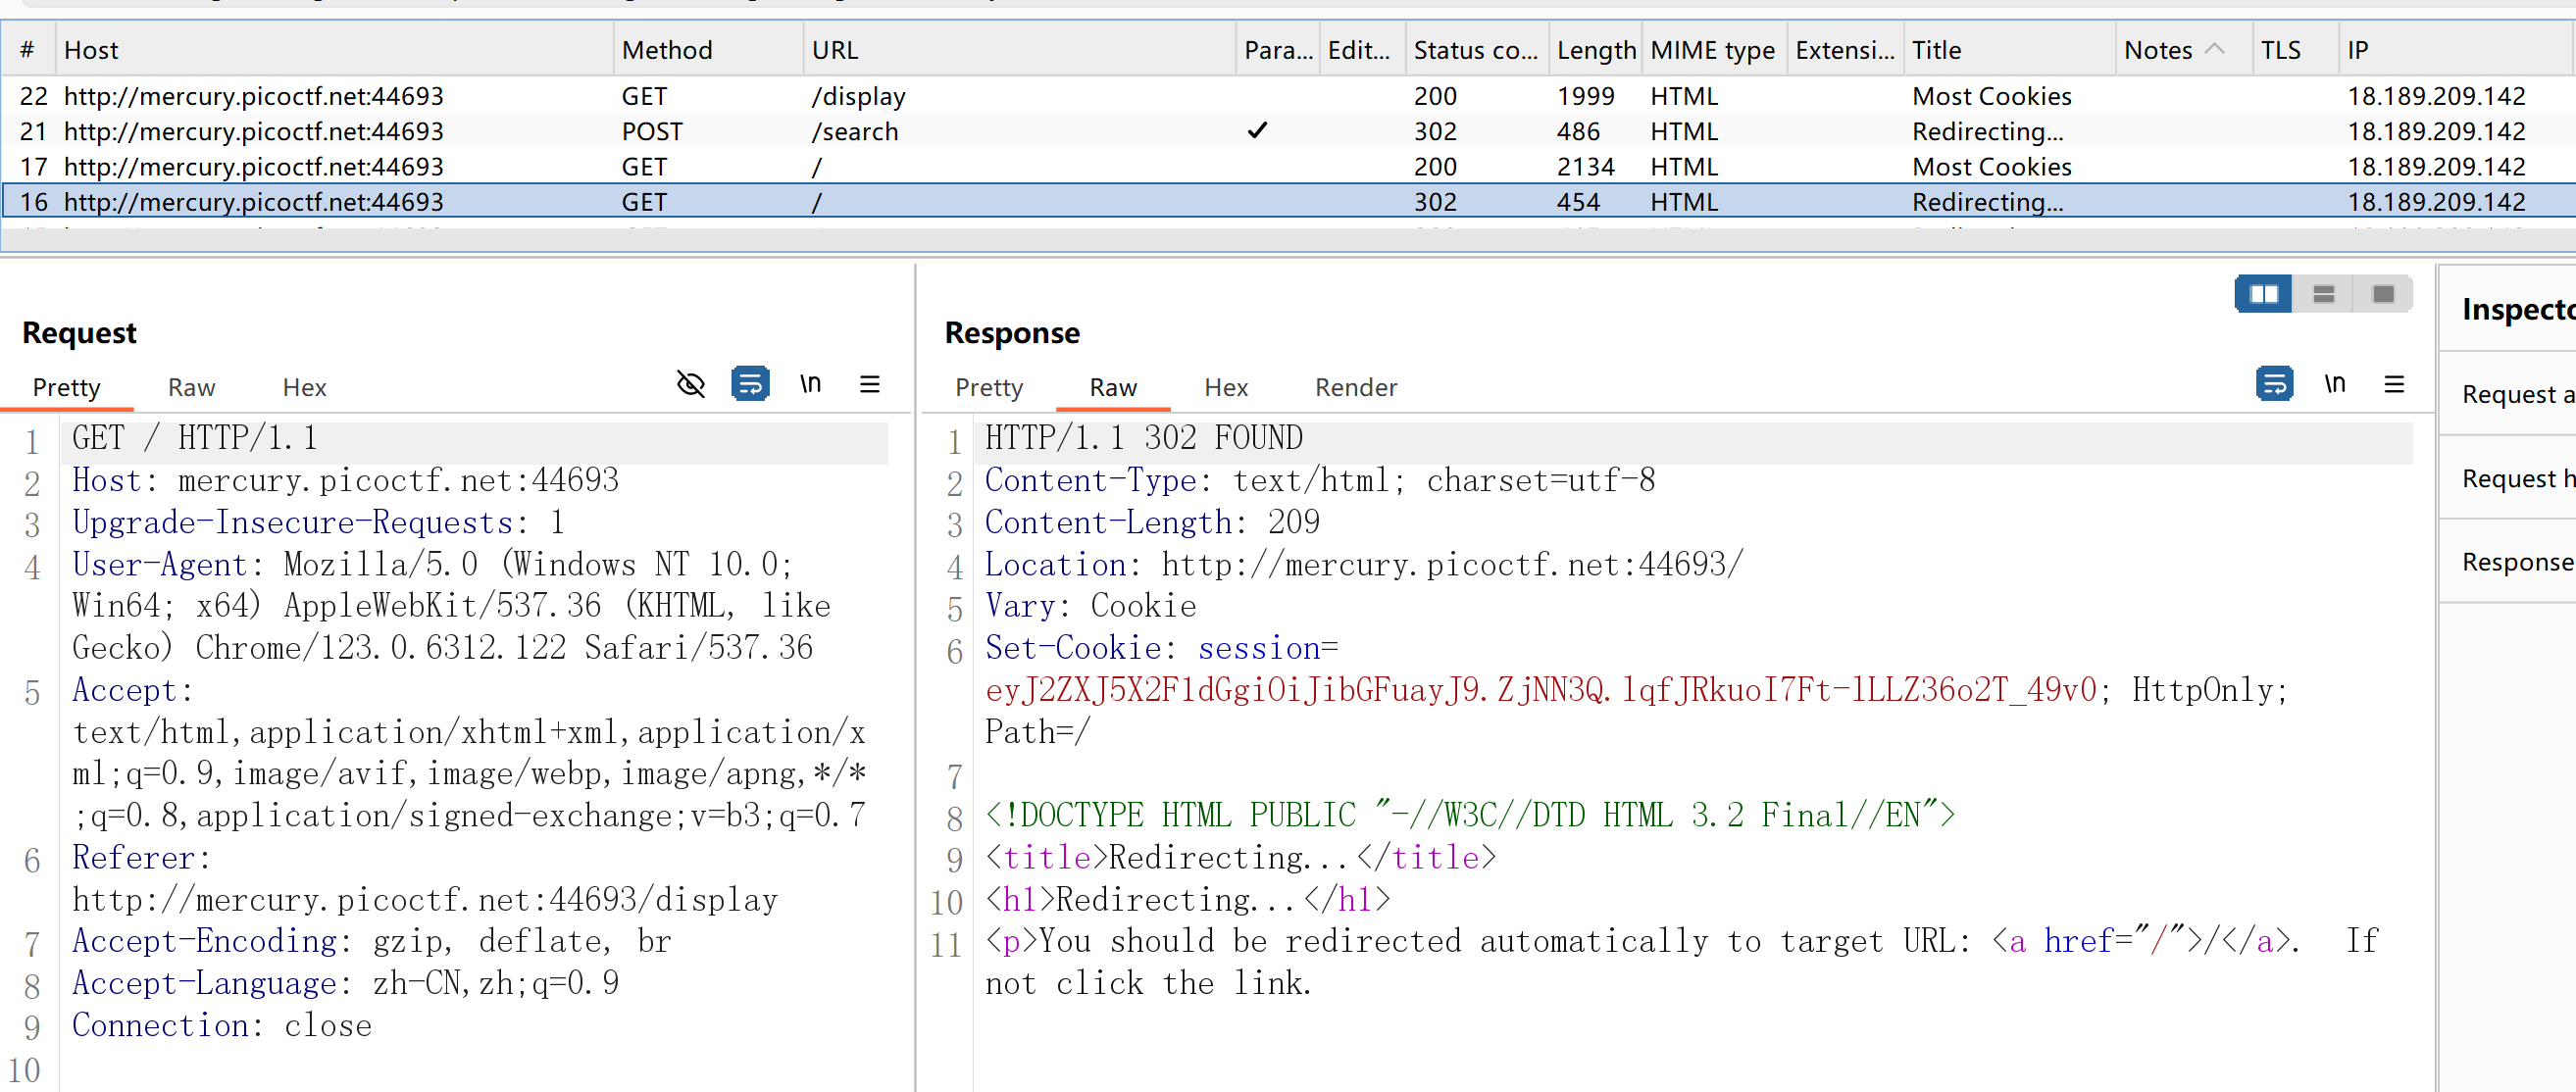Screen dimensions: 2576x1092
Task: Switch to Request Hex tab
Action: (304, 387)
